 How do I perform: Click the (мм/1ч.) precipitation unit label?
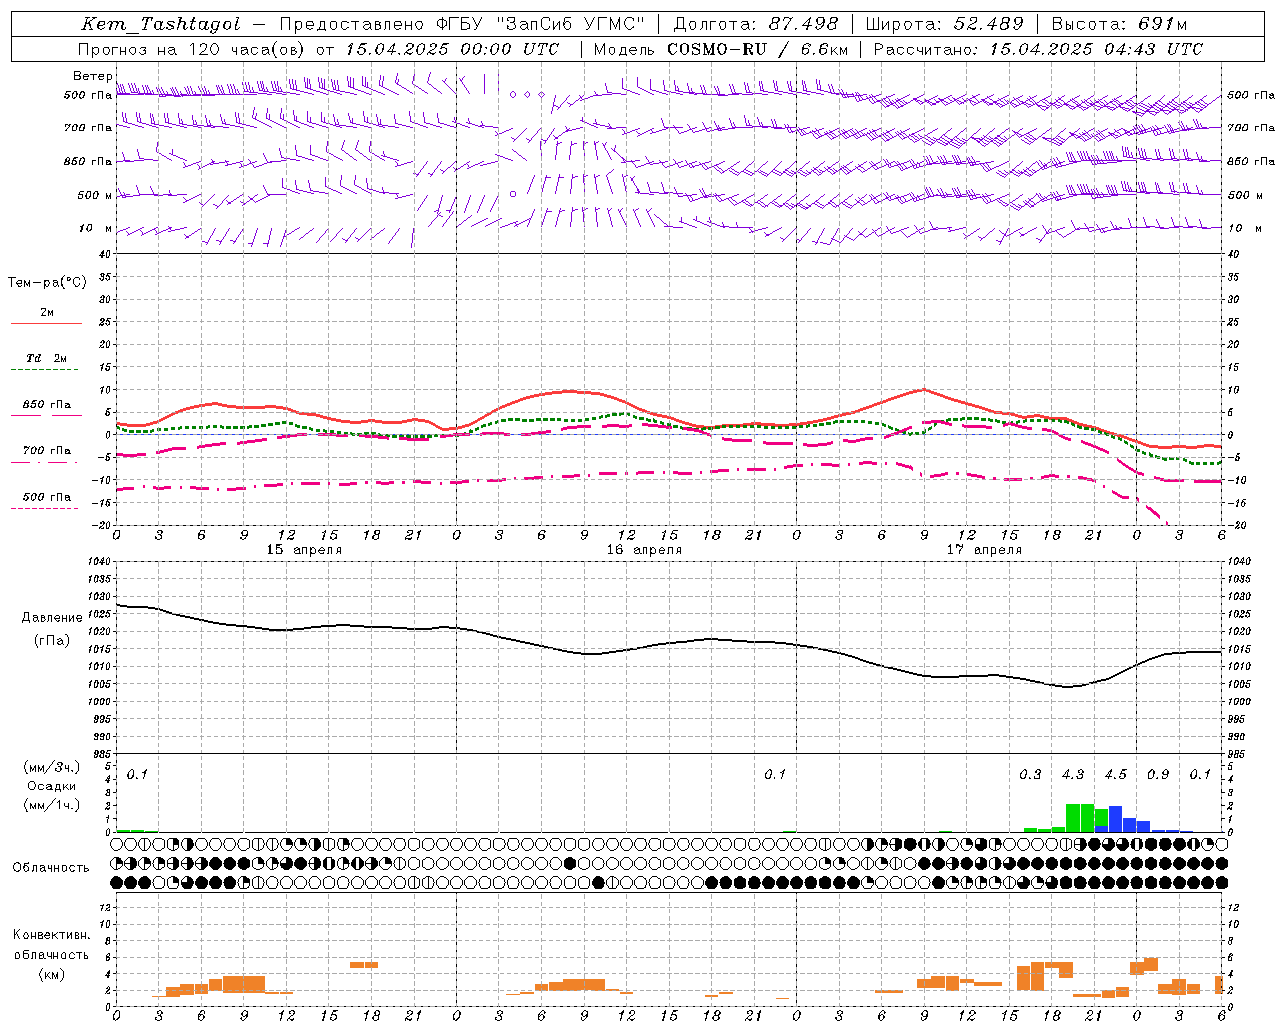click(x=52, y=804)
